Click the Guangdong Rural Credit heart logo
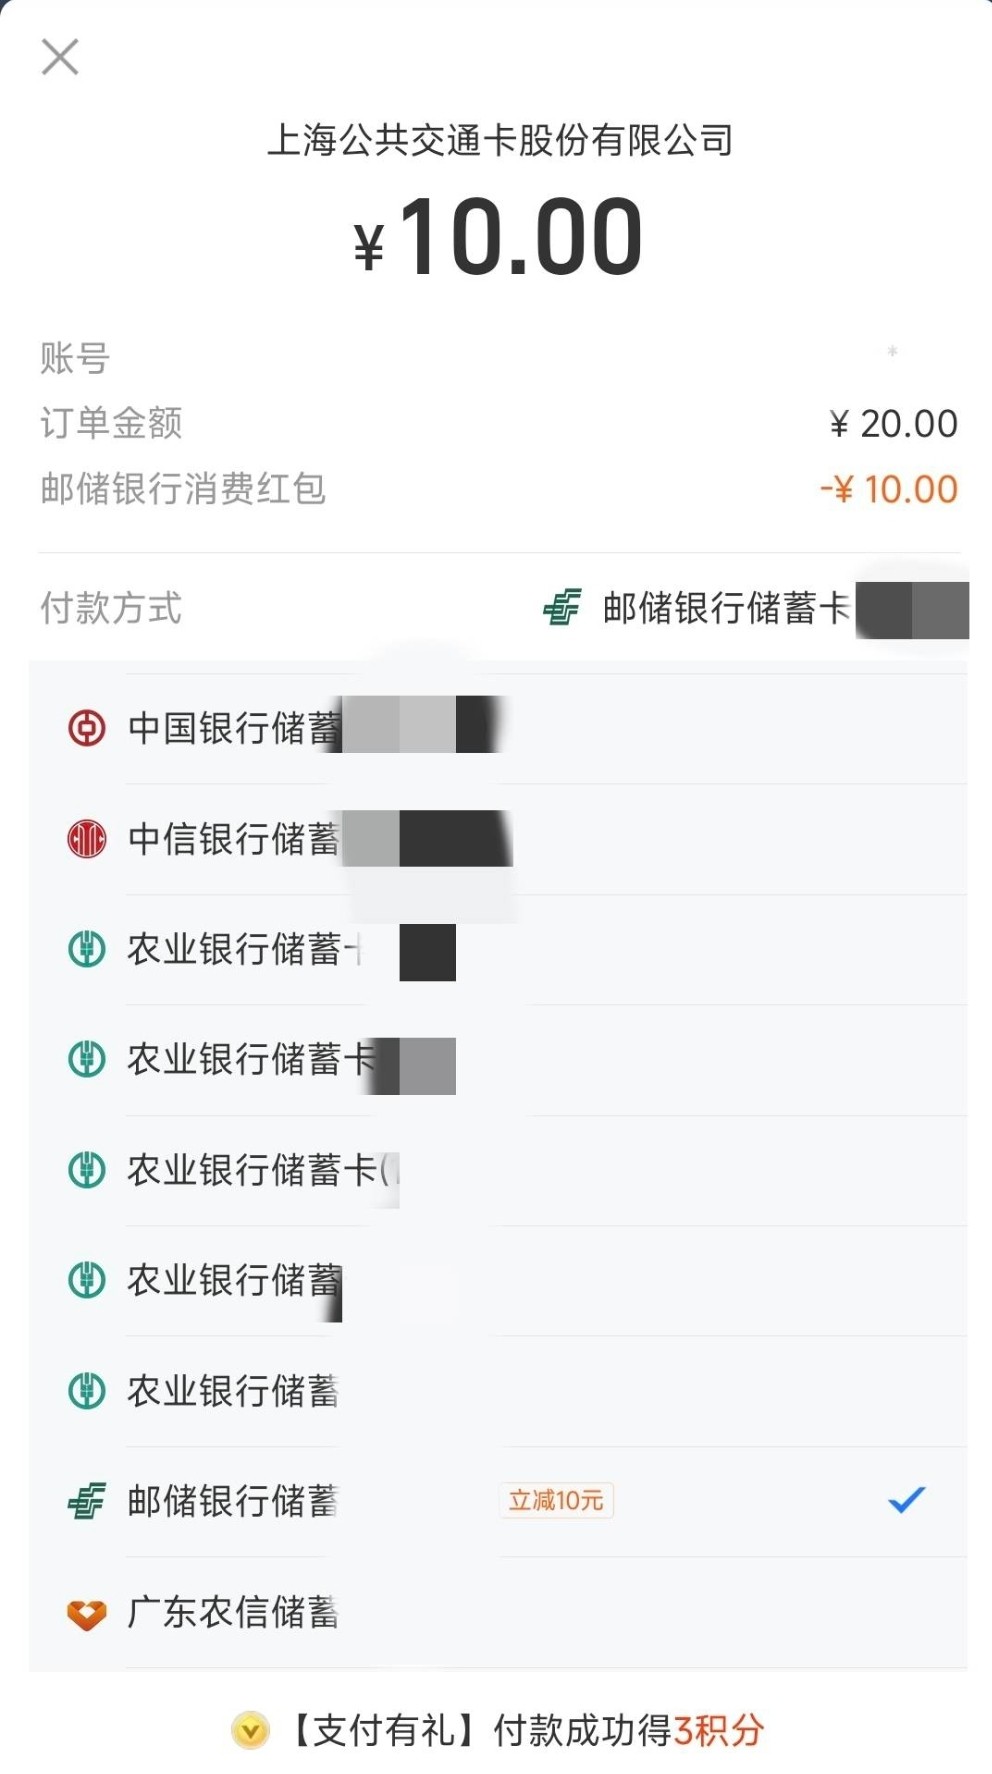The width and height of the screenshot is (992, 1774). point(86,1612)
